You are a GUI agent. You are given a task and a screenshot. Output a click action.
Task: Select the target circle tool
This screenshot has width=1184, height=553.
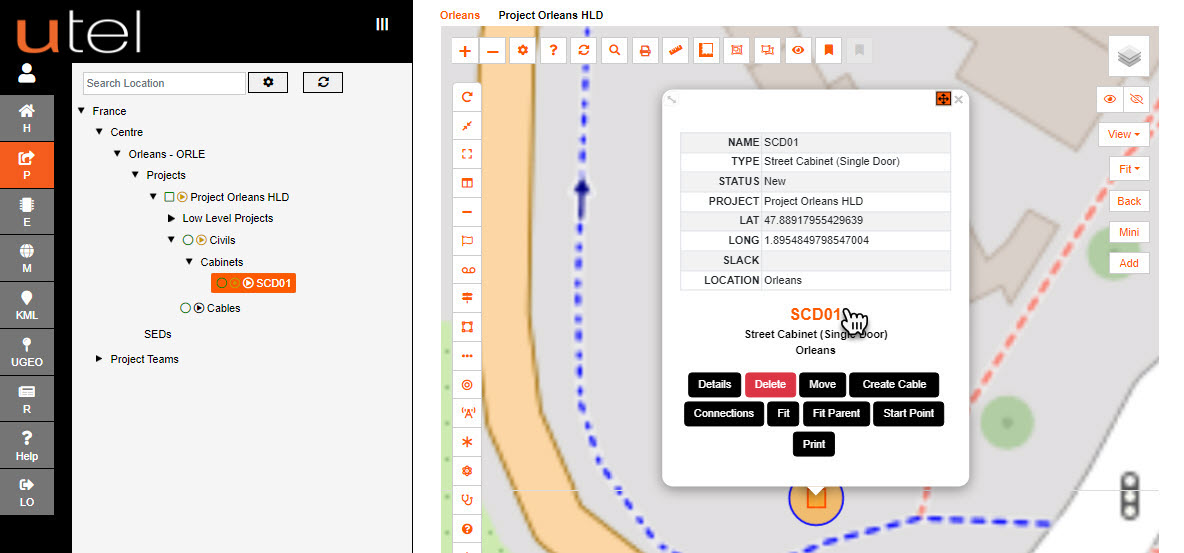point(467,385)
